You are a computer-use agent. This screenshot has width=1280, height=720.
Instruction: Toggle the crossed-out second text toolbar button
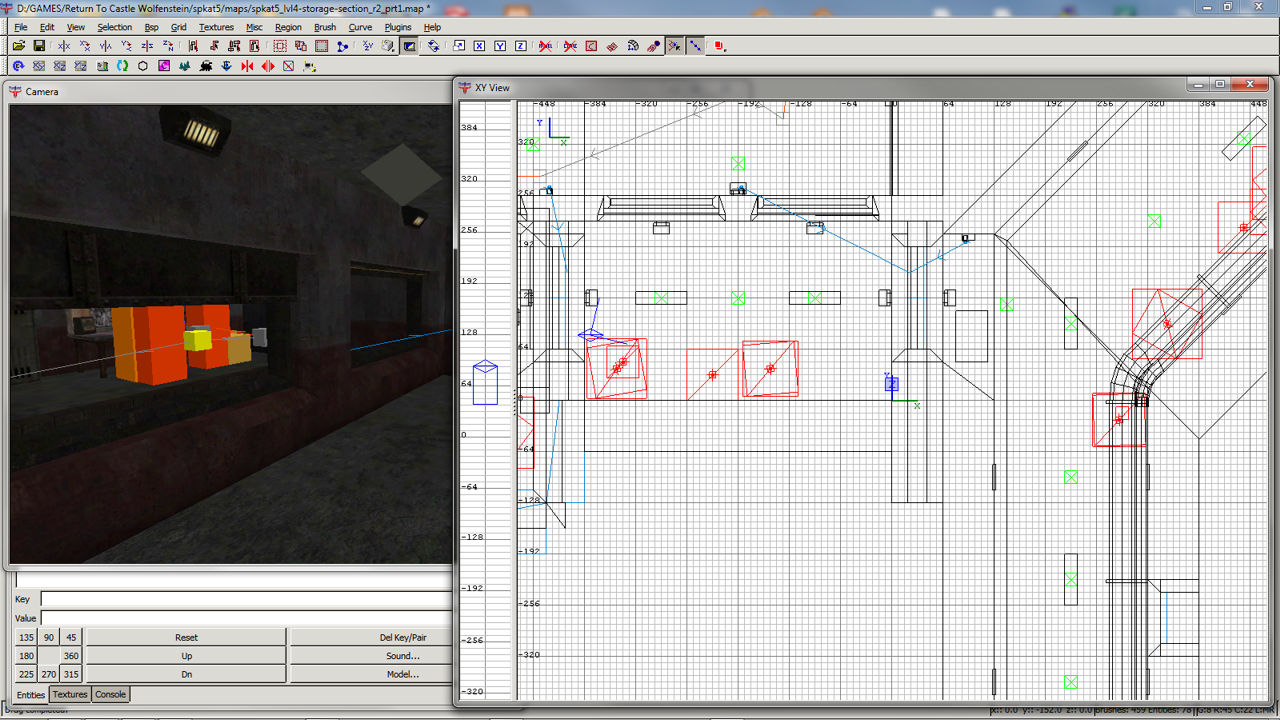[x=569, y=46]
